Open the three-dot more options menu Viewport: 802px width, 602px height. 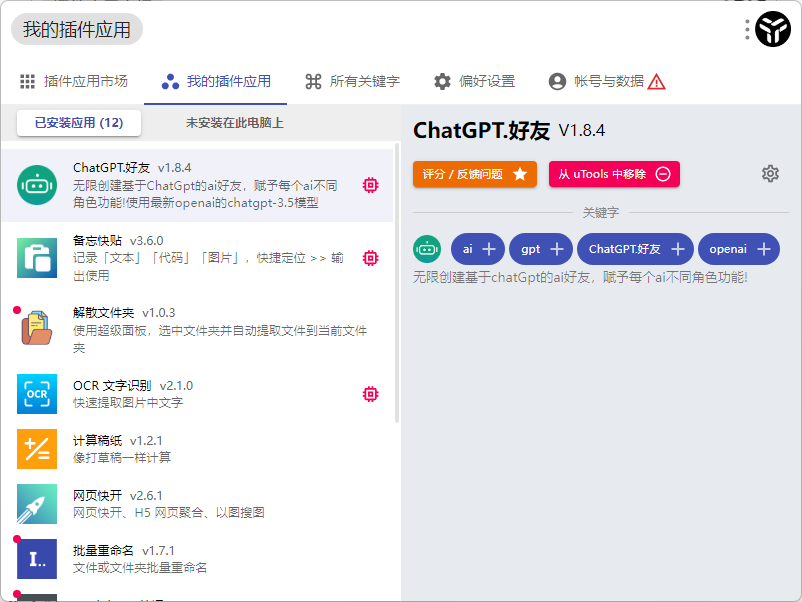pos(747,30)
